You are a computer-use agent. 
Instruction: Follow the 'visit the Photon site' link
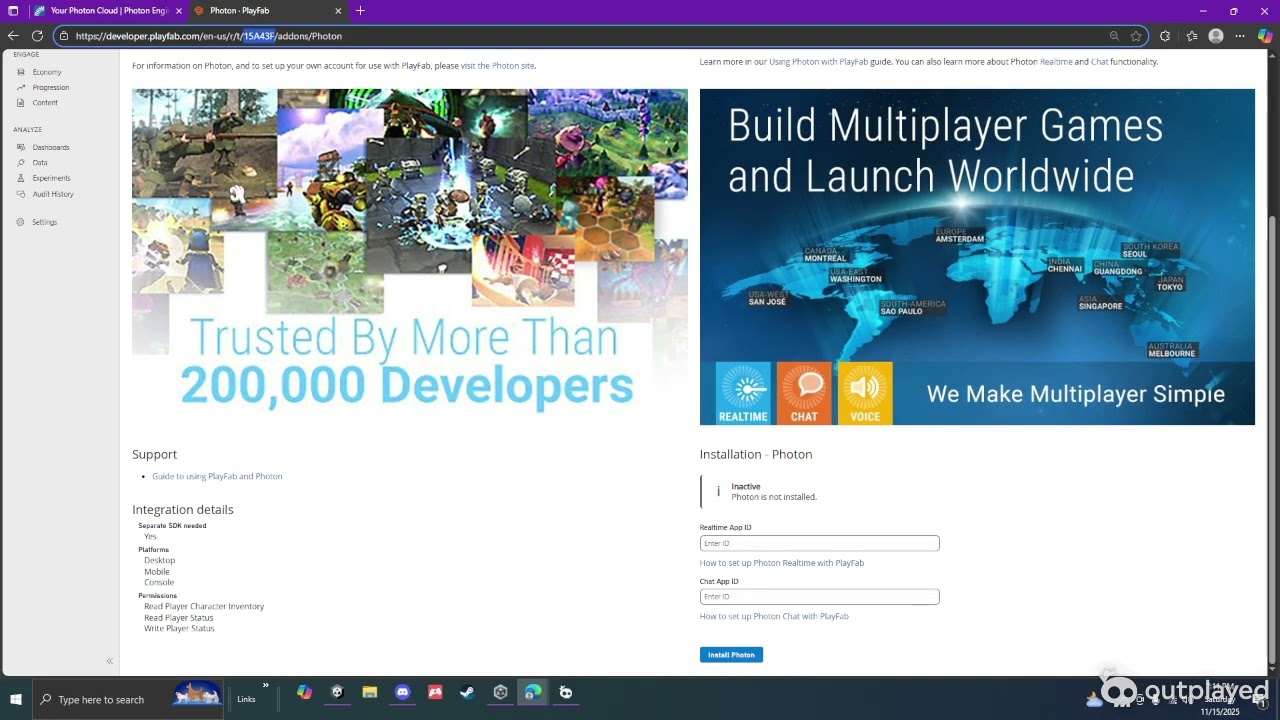[x=497, y=66]
